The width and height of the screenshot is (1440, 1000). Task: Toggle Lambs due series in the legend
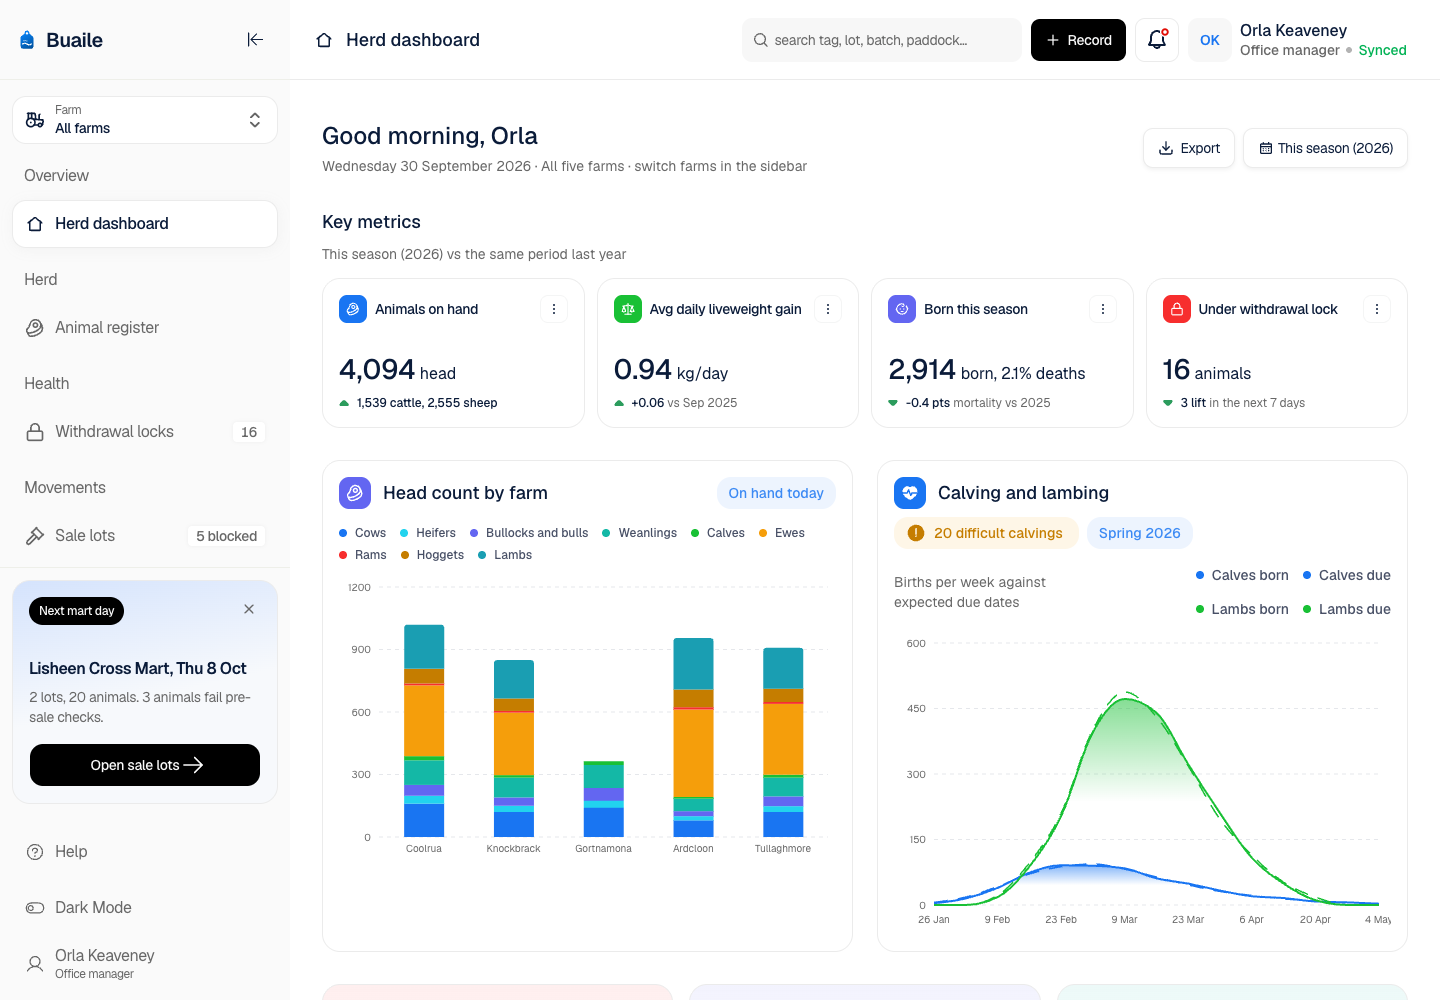[1347, 609]
